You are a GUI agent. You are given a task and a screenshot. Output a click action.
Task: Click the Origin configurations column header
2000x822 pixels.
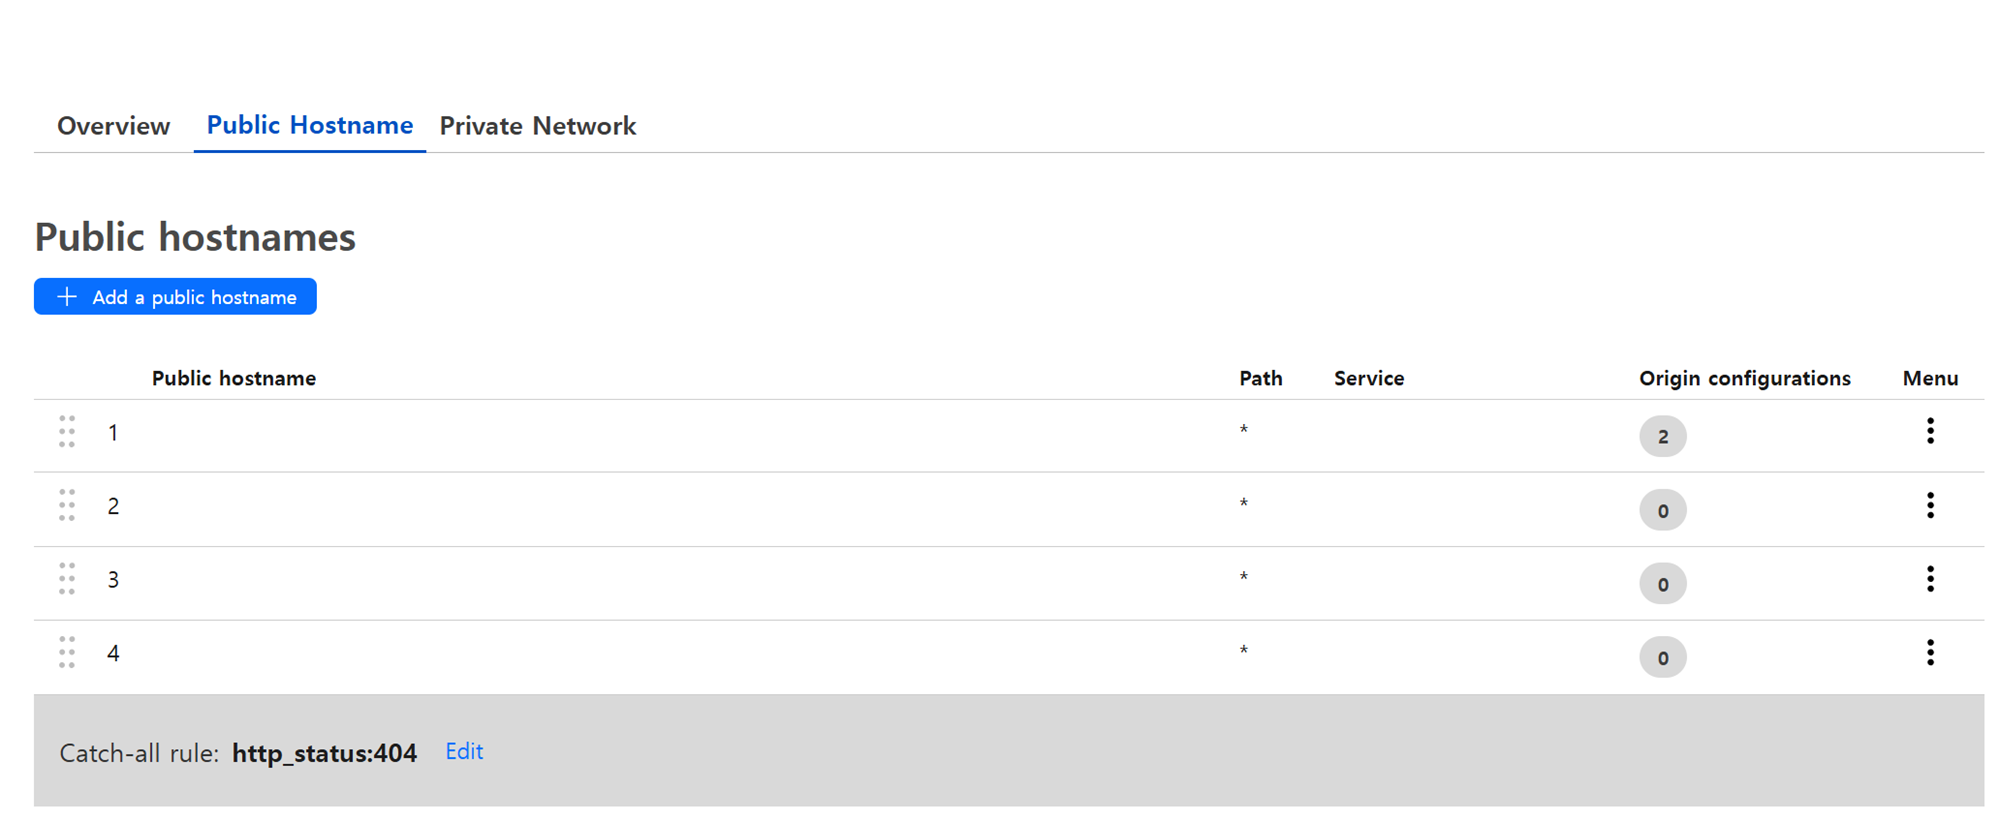pos(1744,378)
